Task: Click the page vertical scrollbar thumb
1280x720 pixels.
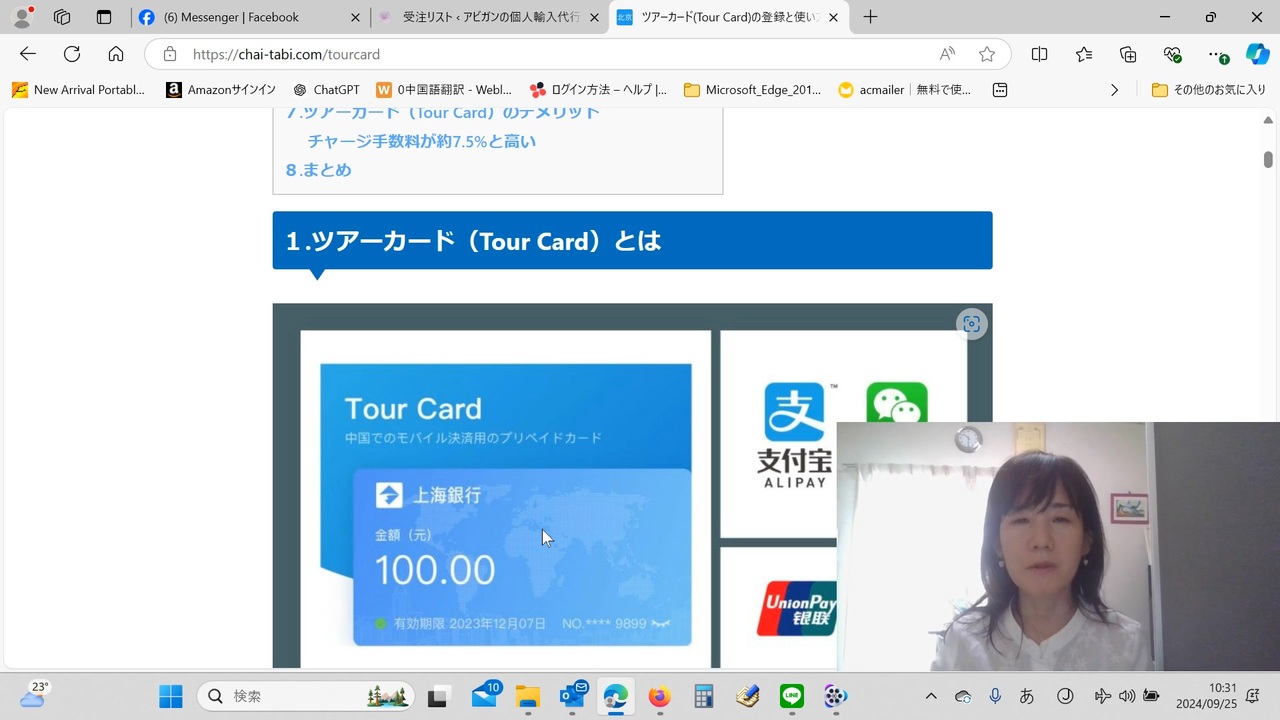Action: tap(1268, 159)
